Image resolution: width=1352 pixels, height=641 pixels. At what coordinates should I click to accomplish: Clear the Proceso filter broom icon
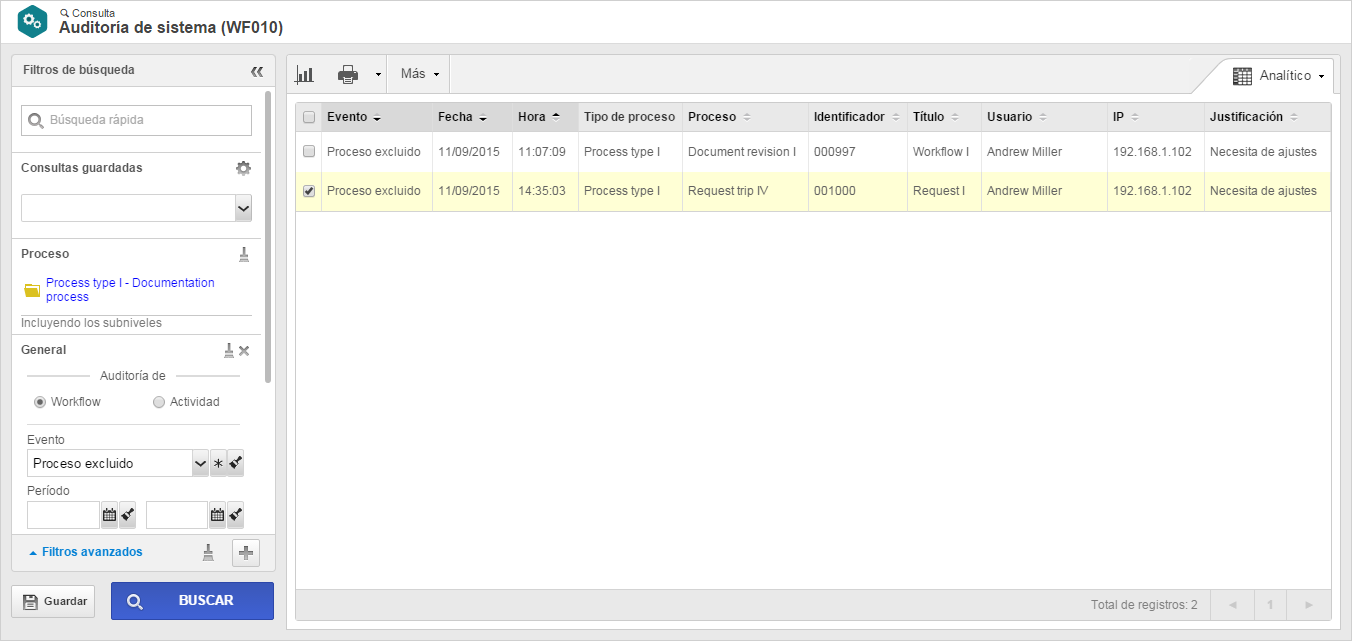244,254
